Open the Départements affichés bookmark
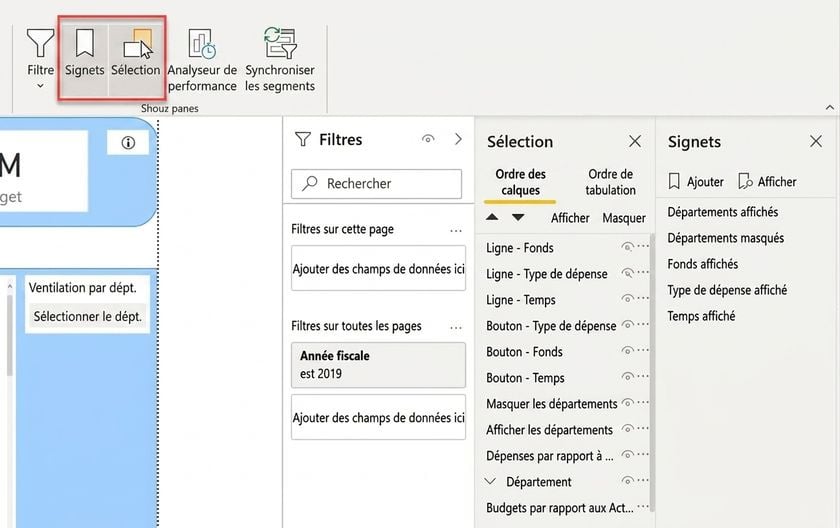The image size is (840, 528). (723, 212)
